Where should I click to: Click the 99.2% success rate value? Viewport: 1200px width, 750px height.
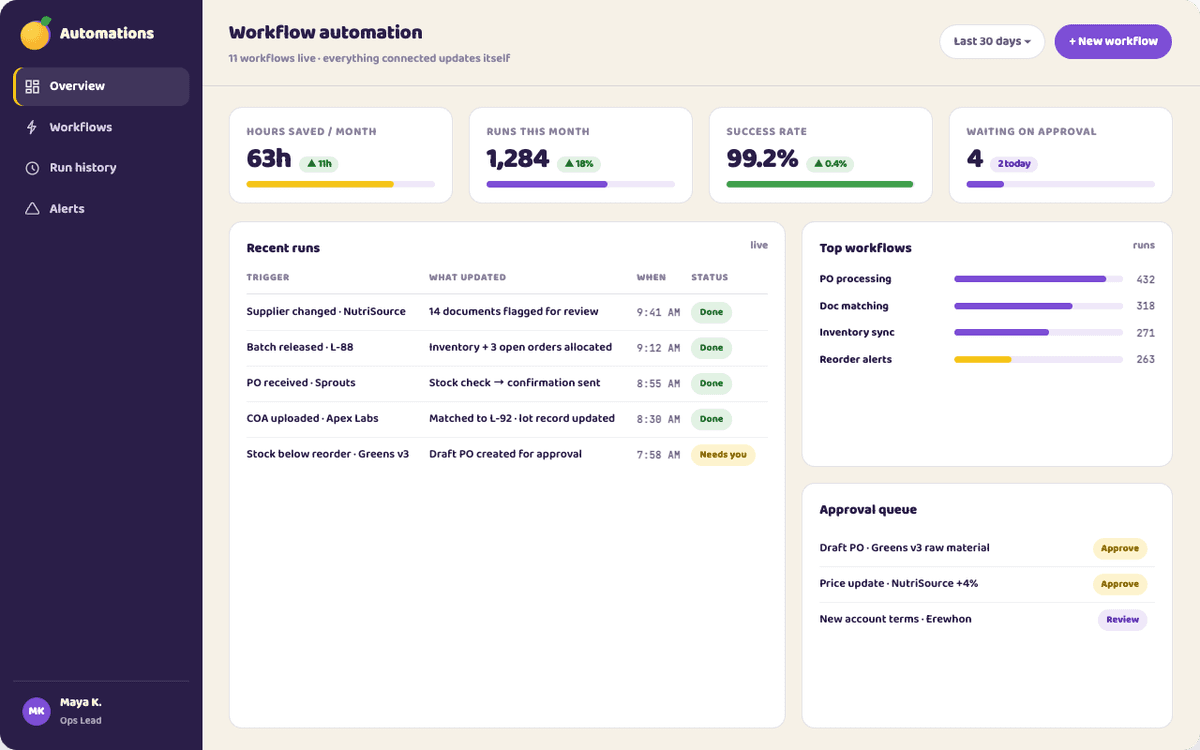click(x=763, y=159)
